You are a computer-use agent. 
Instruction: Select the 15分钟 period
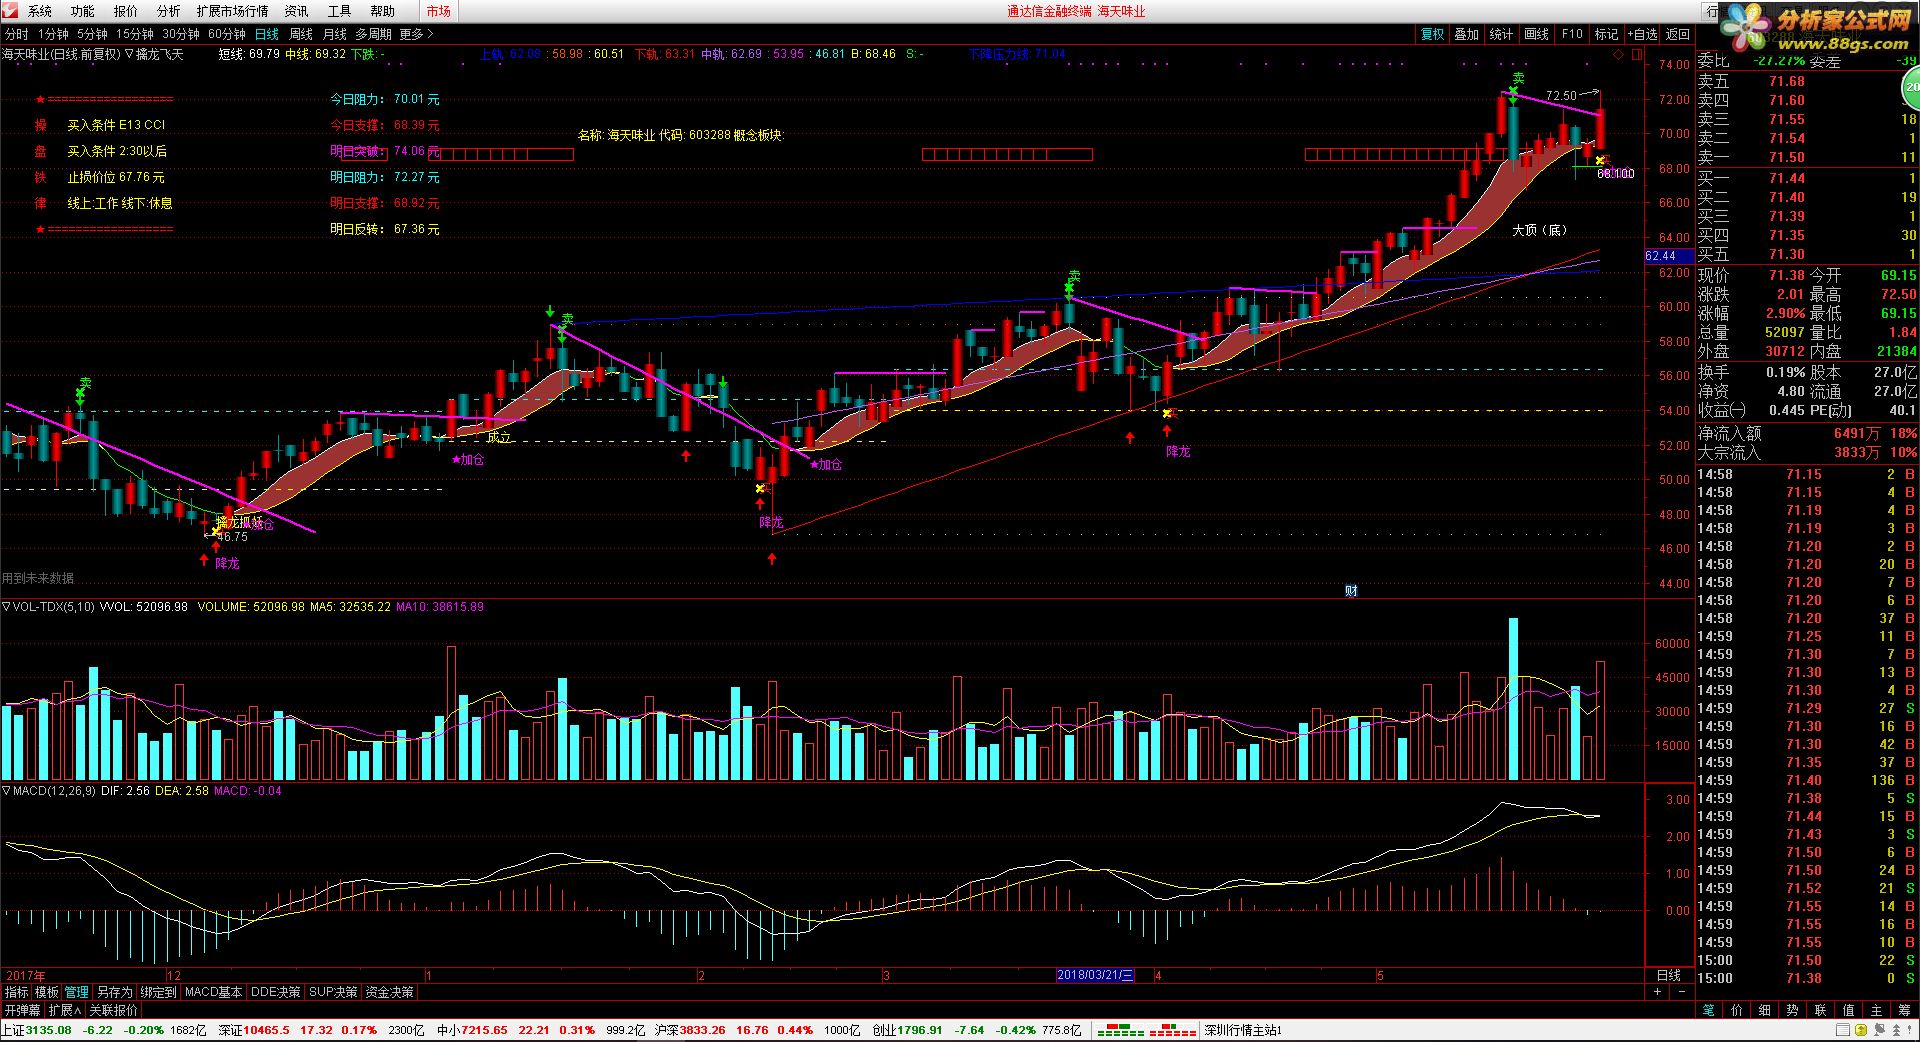(x=134, y=34)
